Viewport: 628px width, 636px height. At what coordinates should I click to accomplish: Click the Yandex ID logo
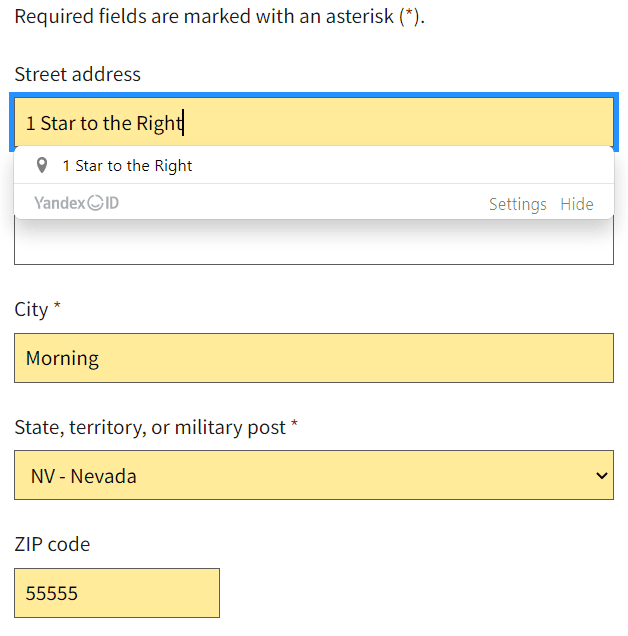tap(76, 203)
